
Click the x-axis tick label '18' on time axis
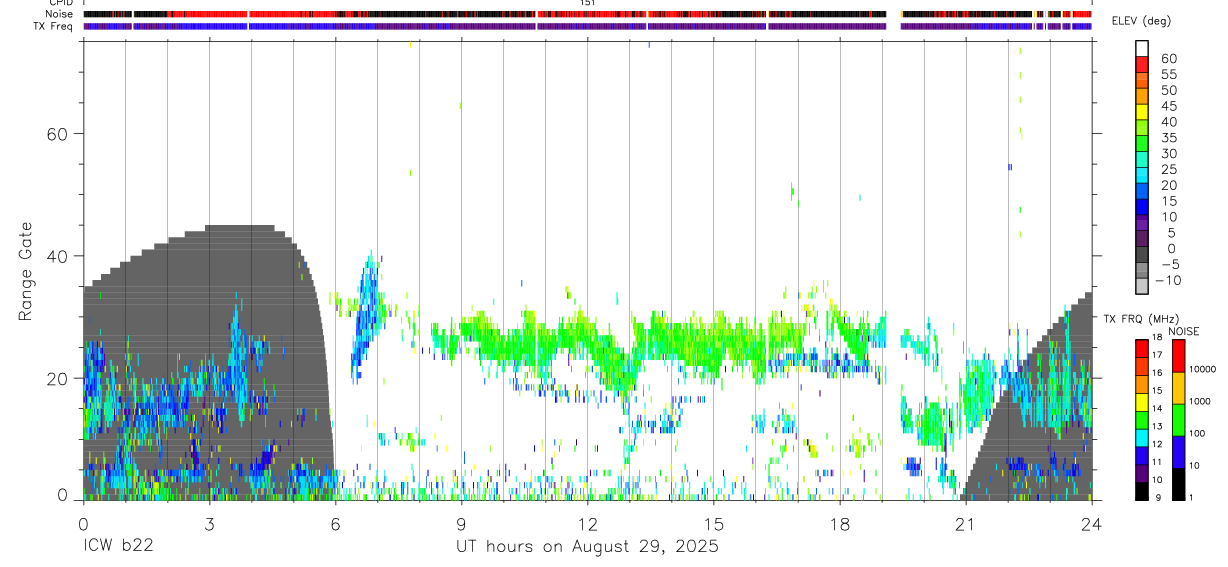point(839,523)
